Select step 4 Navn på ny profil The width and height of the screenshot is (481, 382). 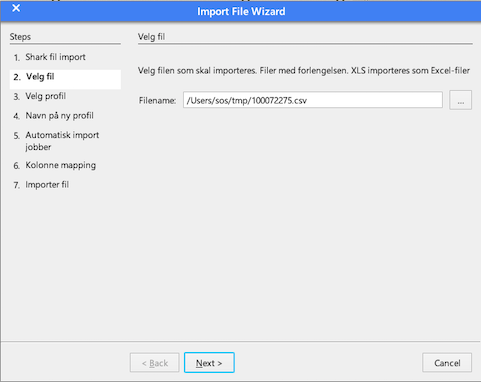tap(59, 116)
